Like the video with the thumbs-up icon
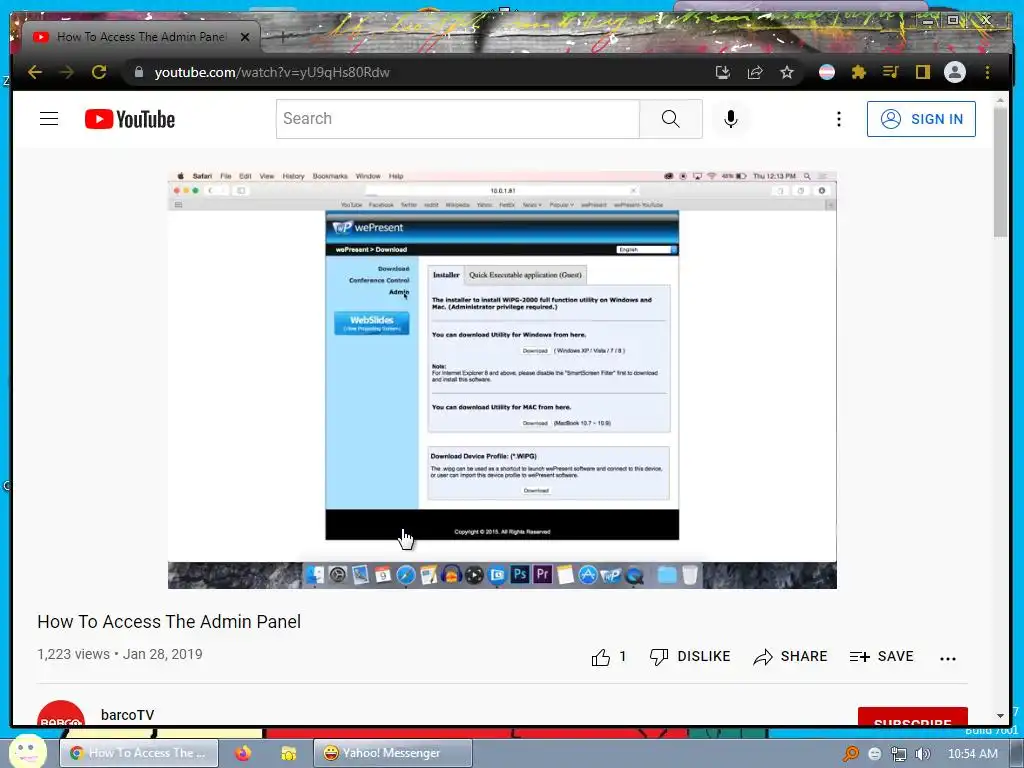Image resolution: width=1024 pixels, height=768 pixels. click(x=601, y=657)
